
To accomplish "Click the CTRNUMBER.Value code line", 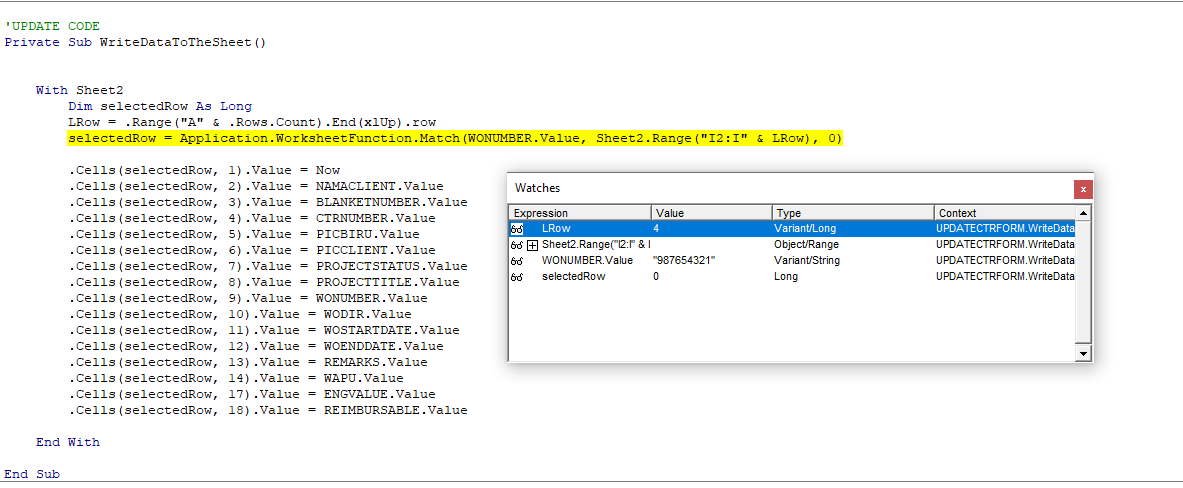I will coord(252,219).
